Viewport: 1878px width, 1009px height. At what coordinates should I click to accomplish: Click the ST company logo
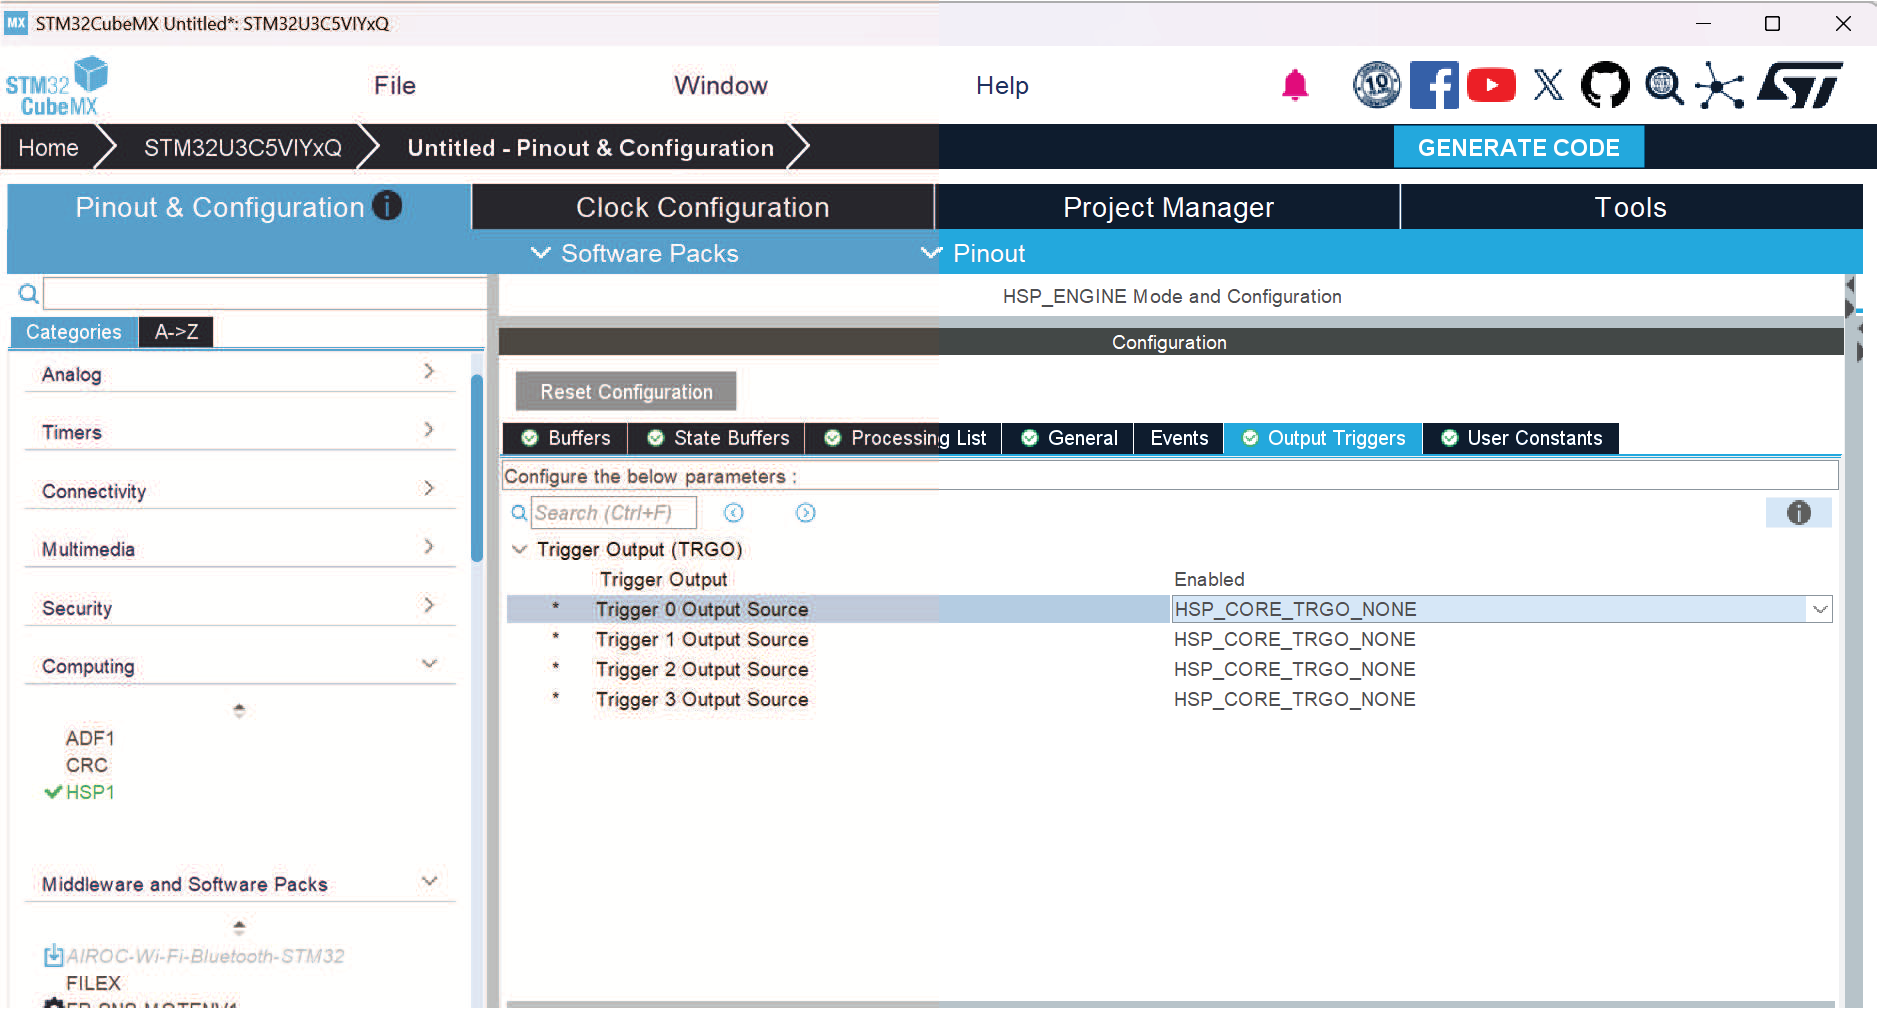point(1800,85)
